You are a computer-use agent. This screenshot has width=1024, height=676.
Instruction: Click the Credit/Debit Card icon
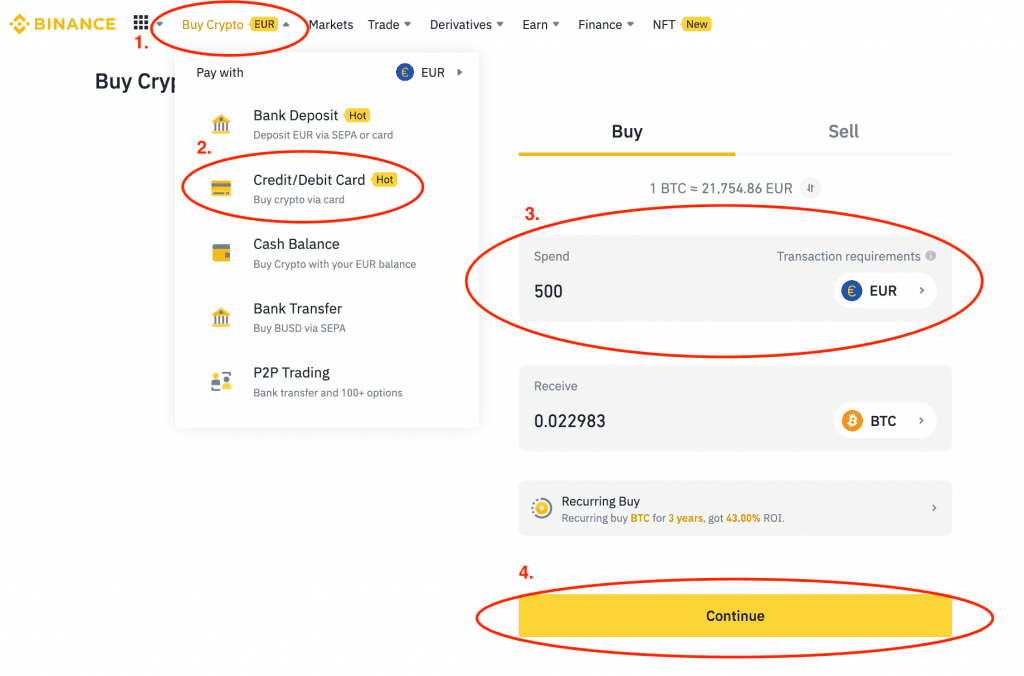point(221,189)
